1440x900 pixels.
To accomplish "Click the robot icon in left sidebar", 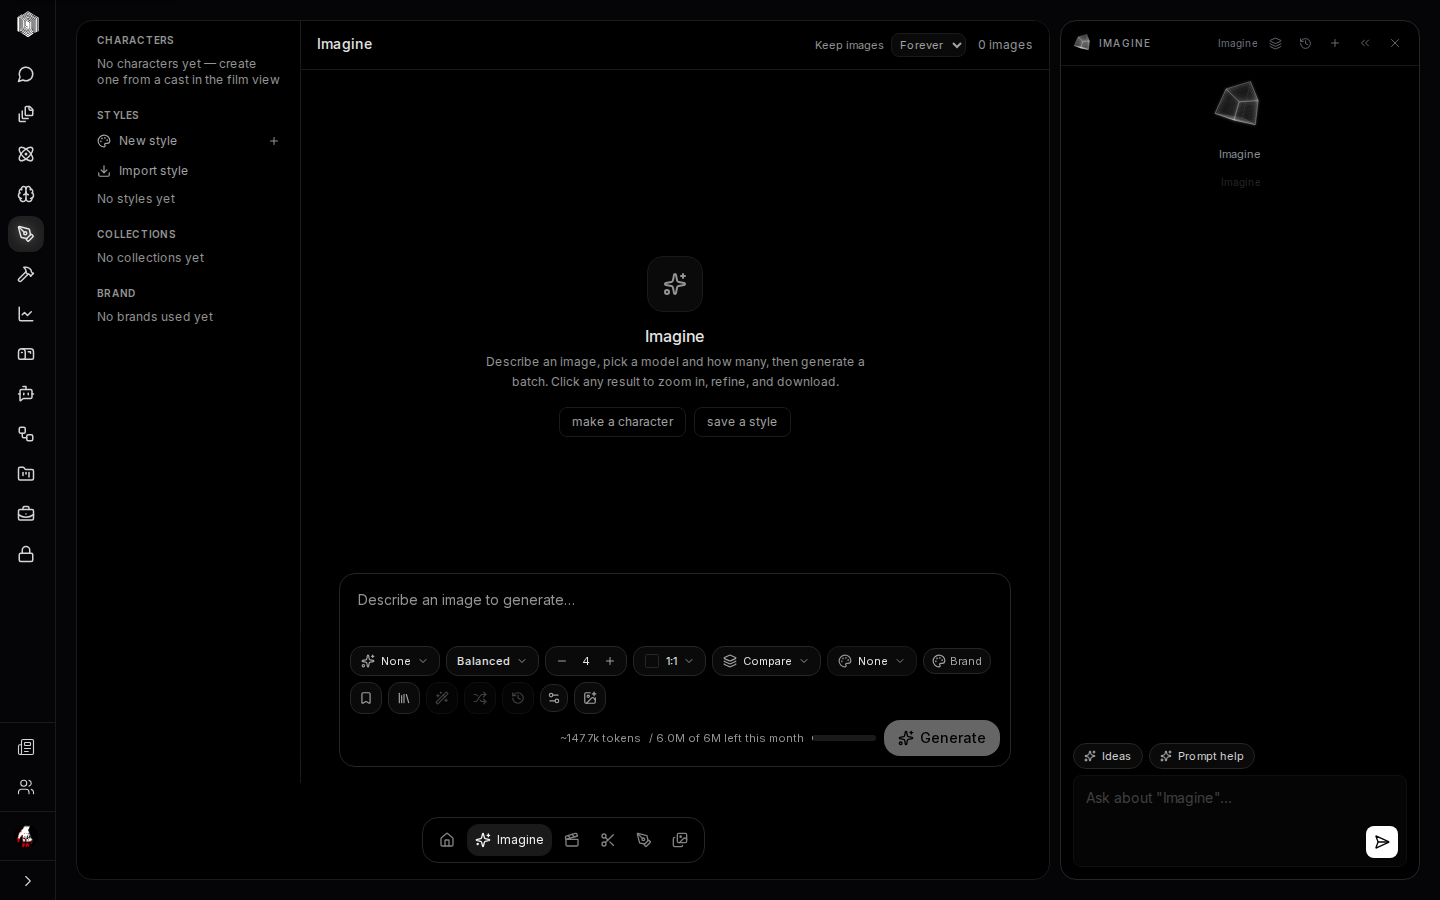I will click(26, 394).
